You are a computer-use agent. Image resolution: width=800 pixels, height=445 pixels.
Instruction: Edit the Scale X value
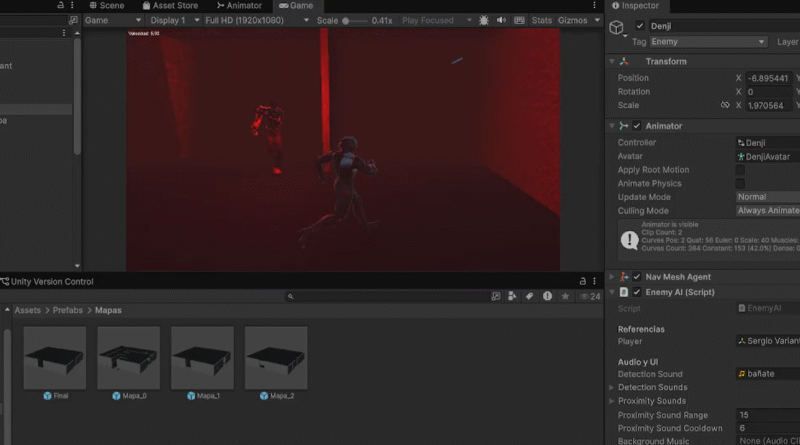[x=769, y=106]
